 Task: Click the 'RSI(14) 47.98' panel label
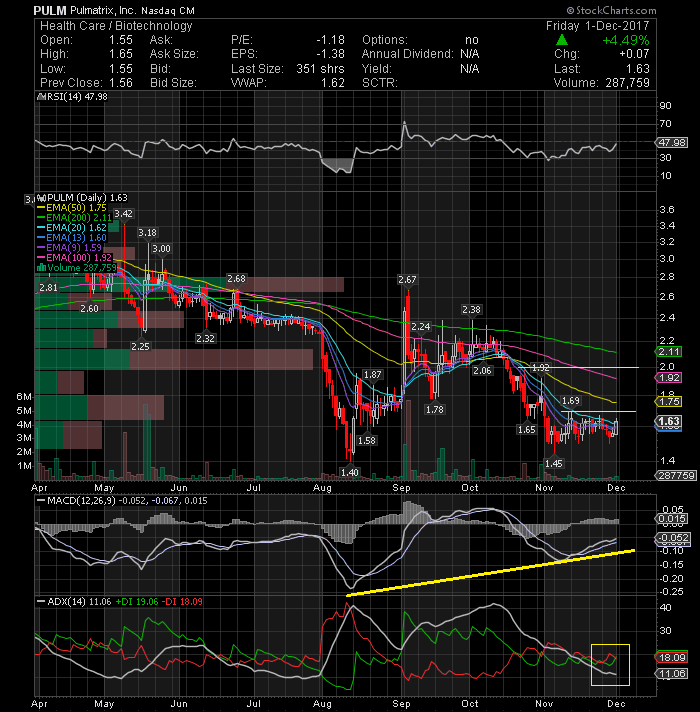coord(77,97)
